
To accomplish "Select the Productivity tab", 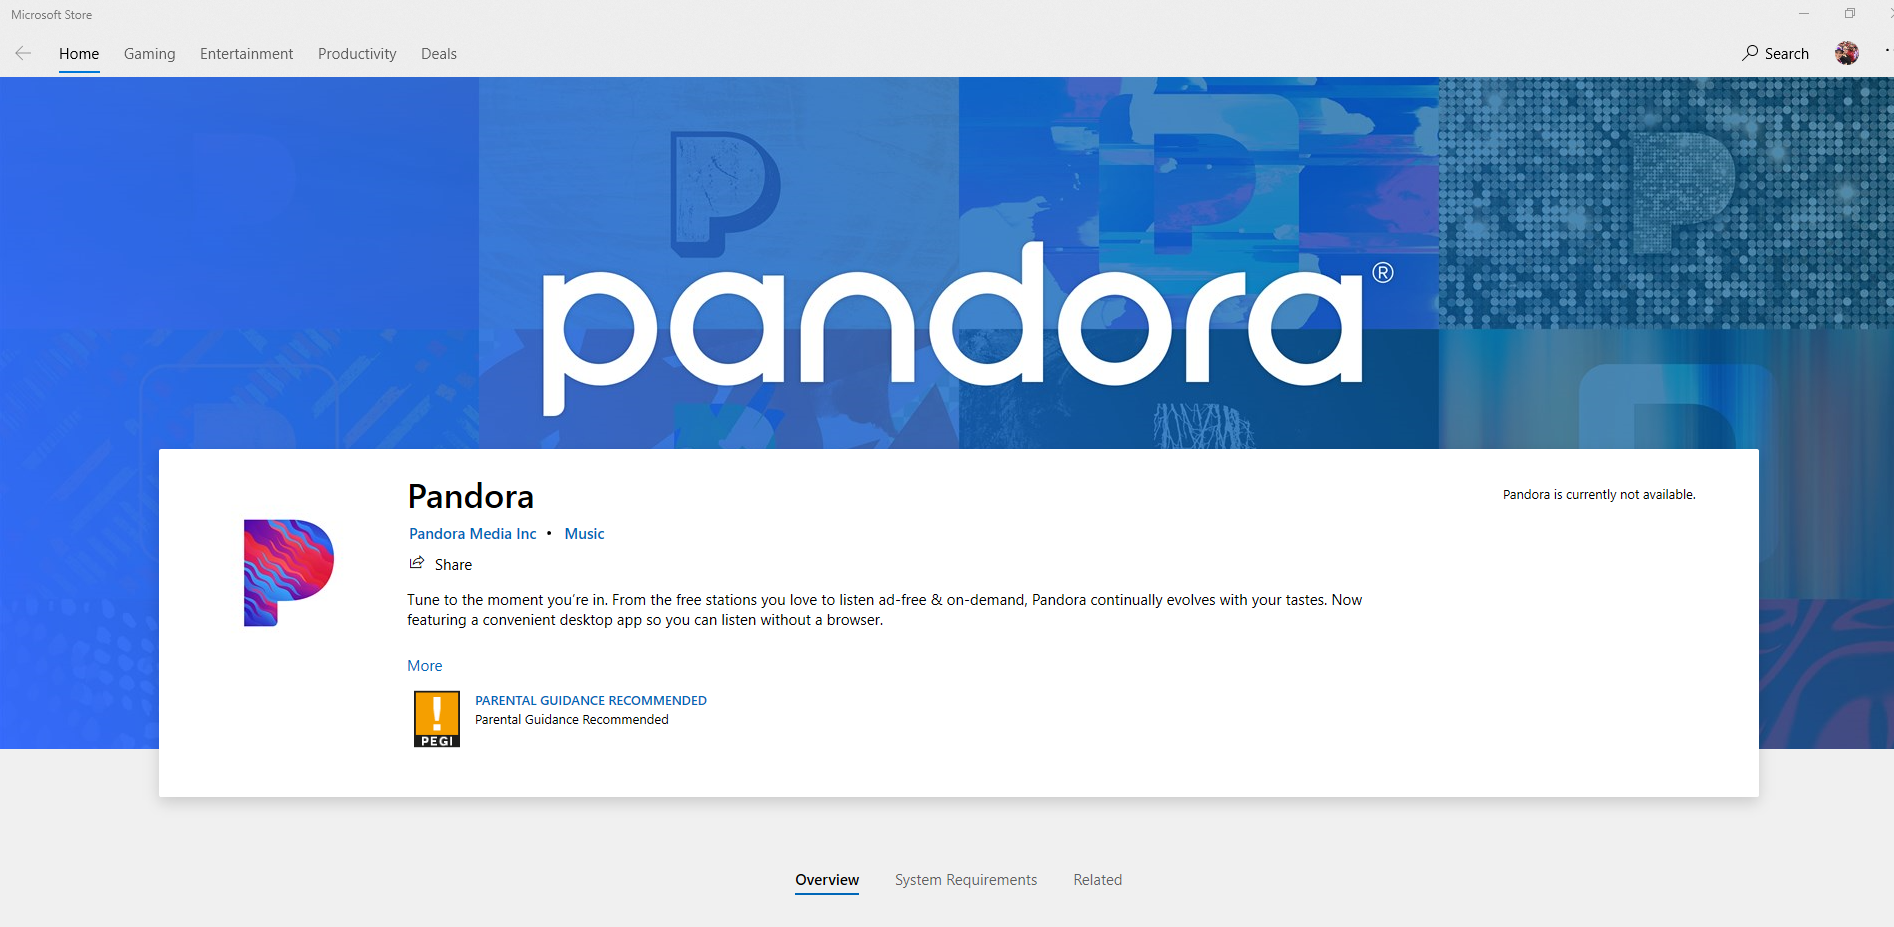I will pyautogui.click(x=357, y=54).
